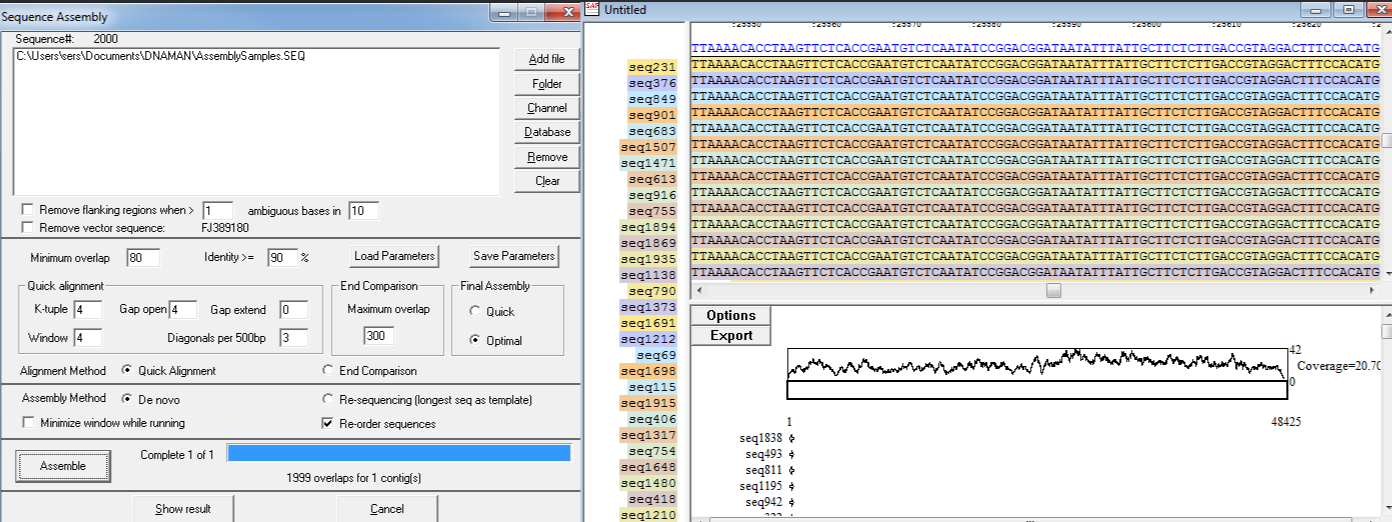Viewport: 1392px width, 522px height.
Task: Click the Database button
Action: [546, 132]
